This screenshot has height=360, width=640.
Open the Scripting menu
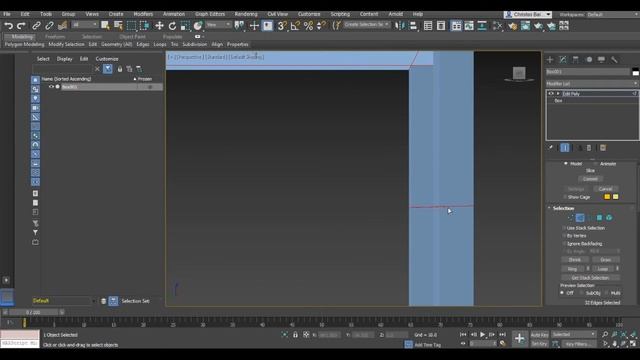point(340,14)
